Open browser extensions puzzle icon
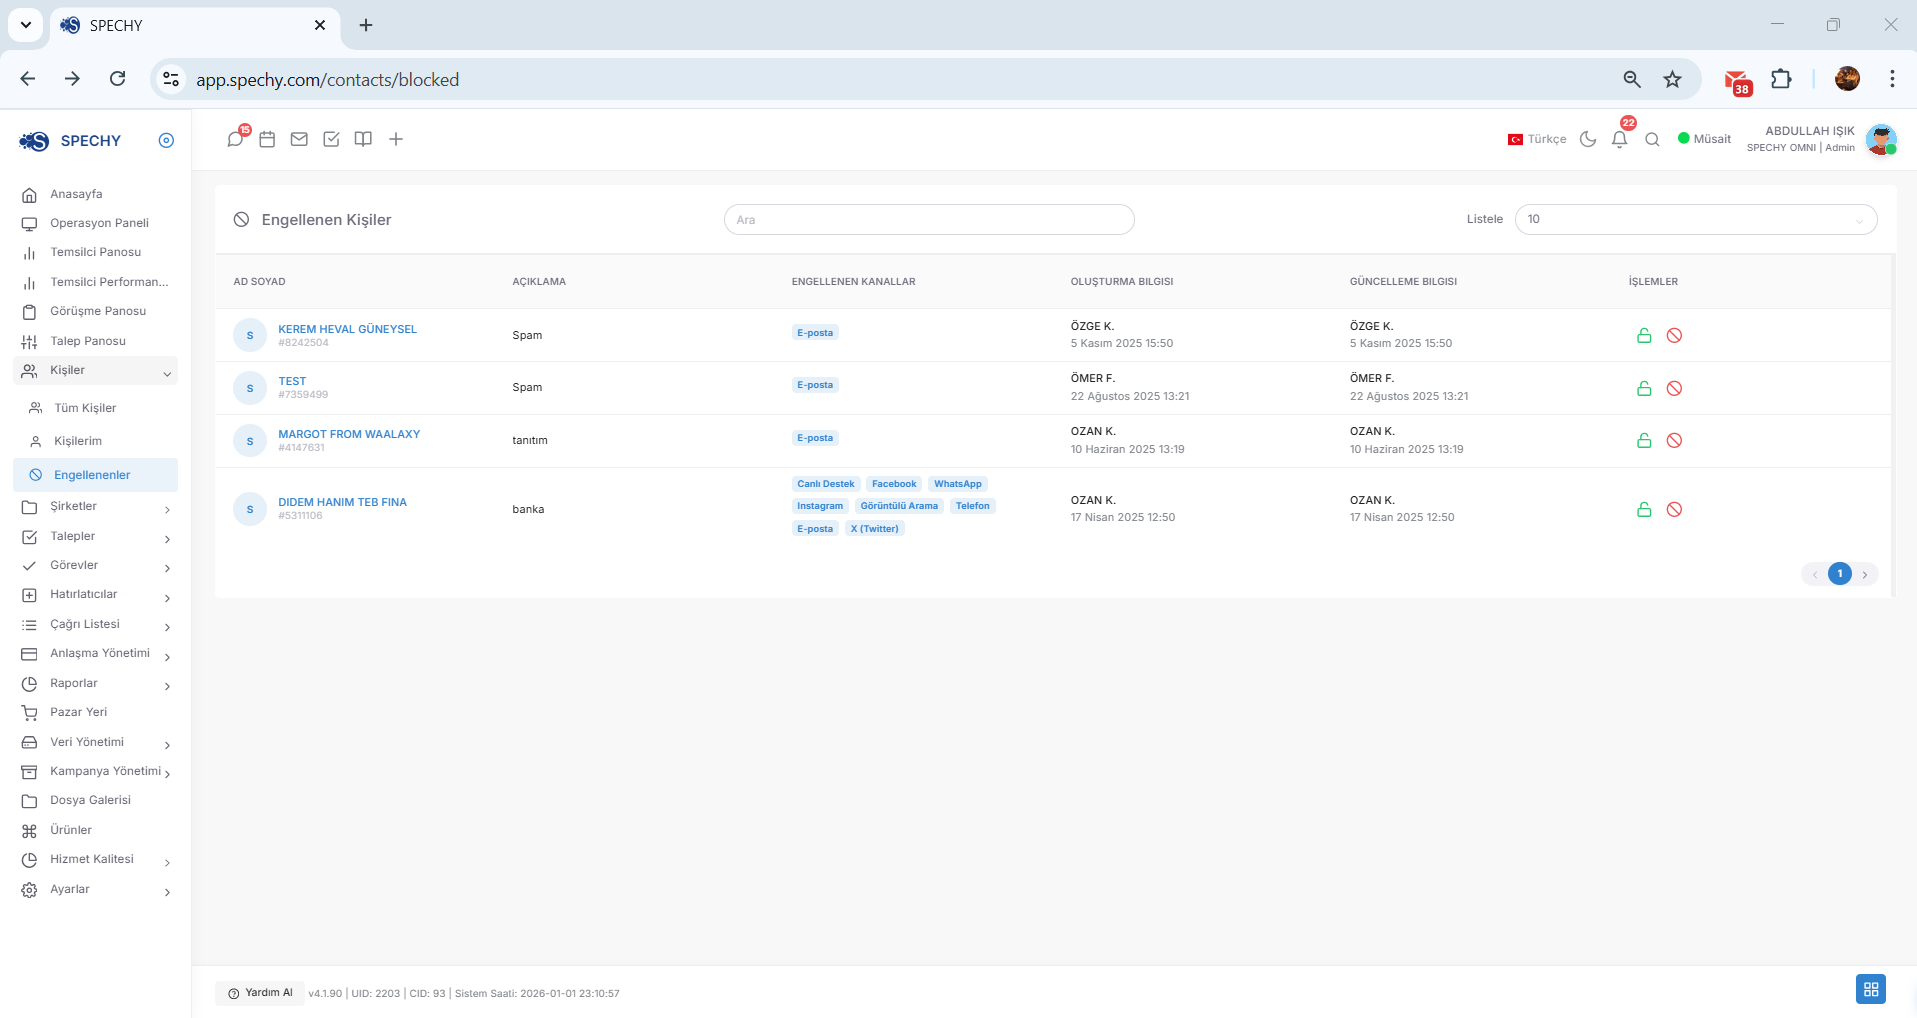This screenshot has width=1917, height=1018. pos(1781,79)
